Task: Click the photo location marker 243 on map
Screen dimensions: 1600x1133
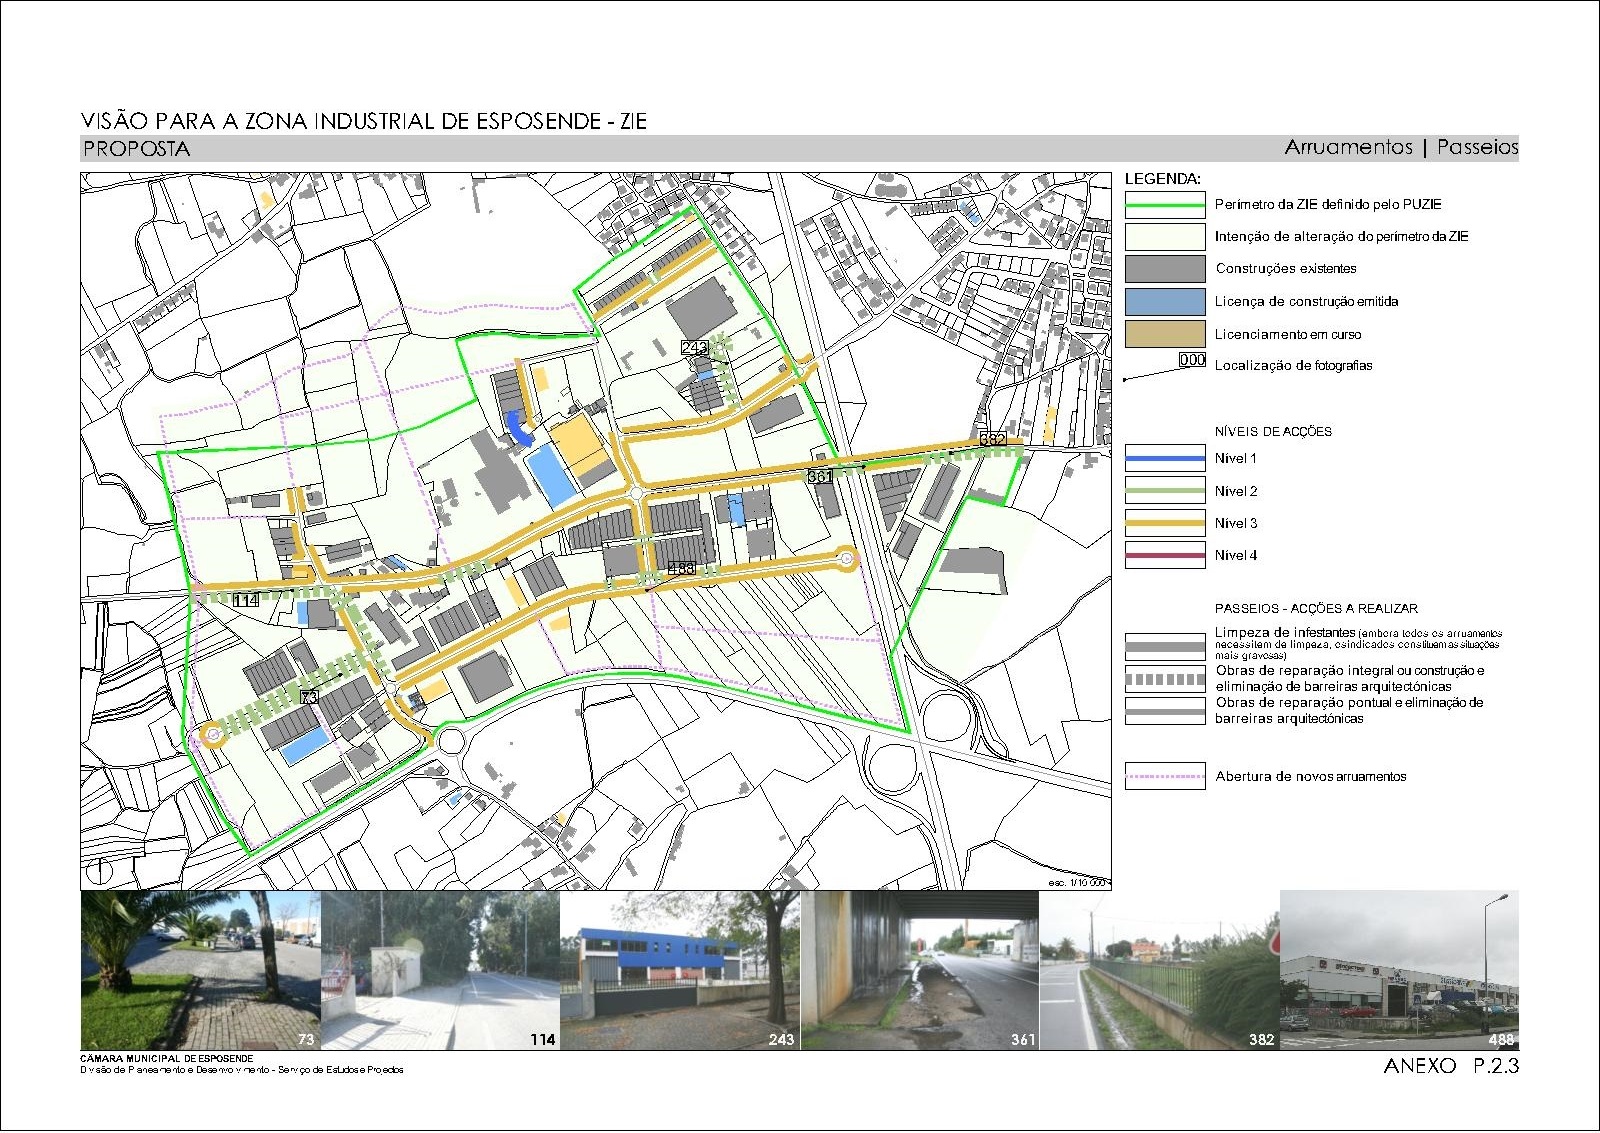Action: [694, 348]
